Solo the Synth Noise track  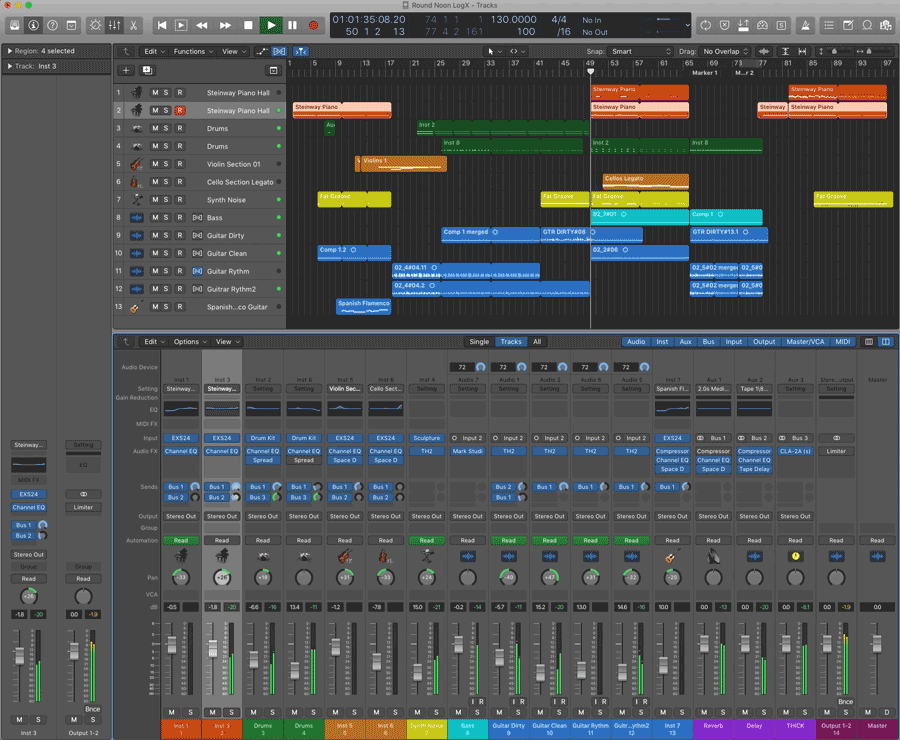(166, 199)
